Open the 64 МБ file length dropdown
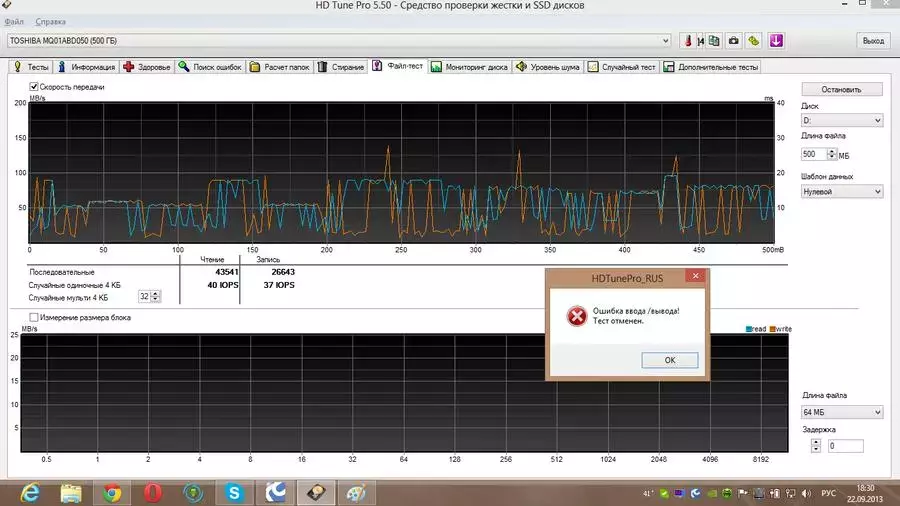 click(x=841, y=412)
